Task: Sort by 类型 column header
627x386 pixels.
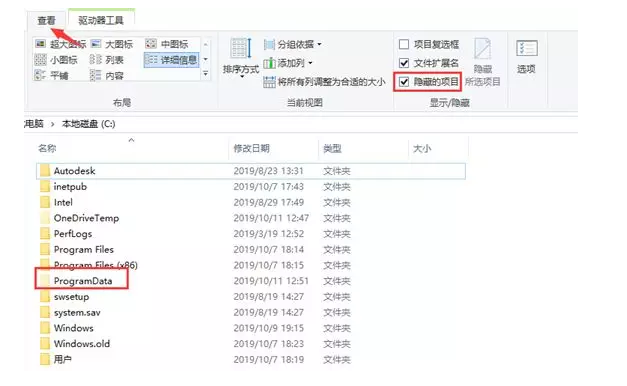Action: click(332, 148)
